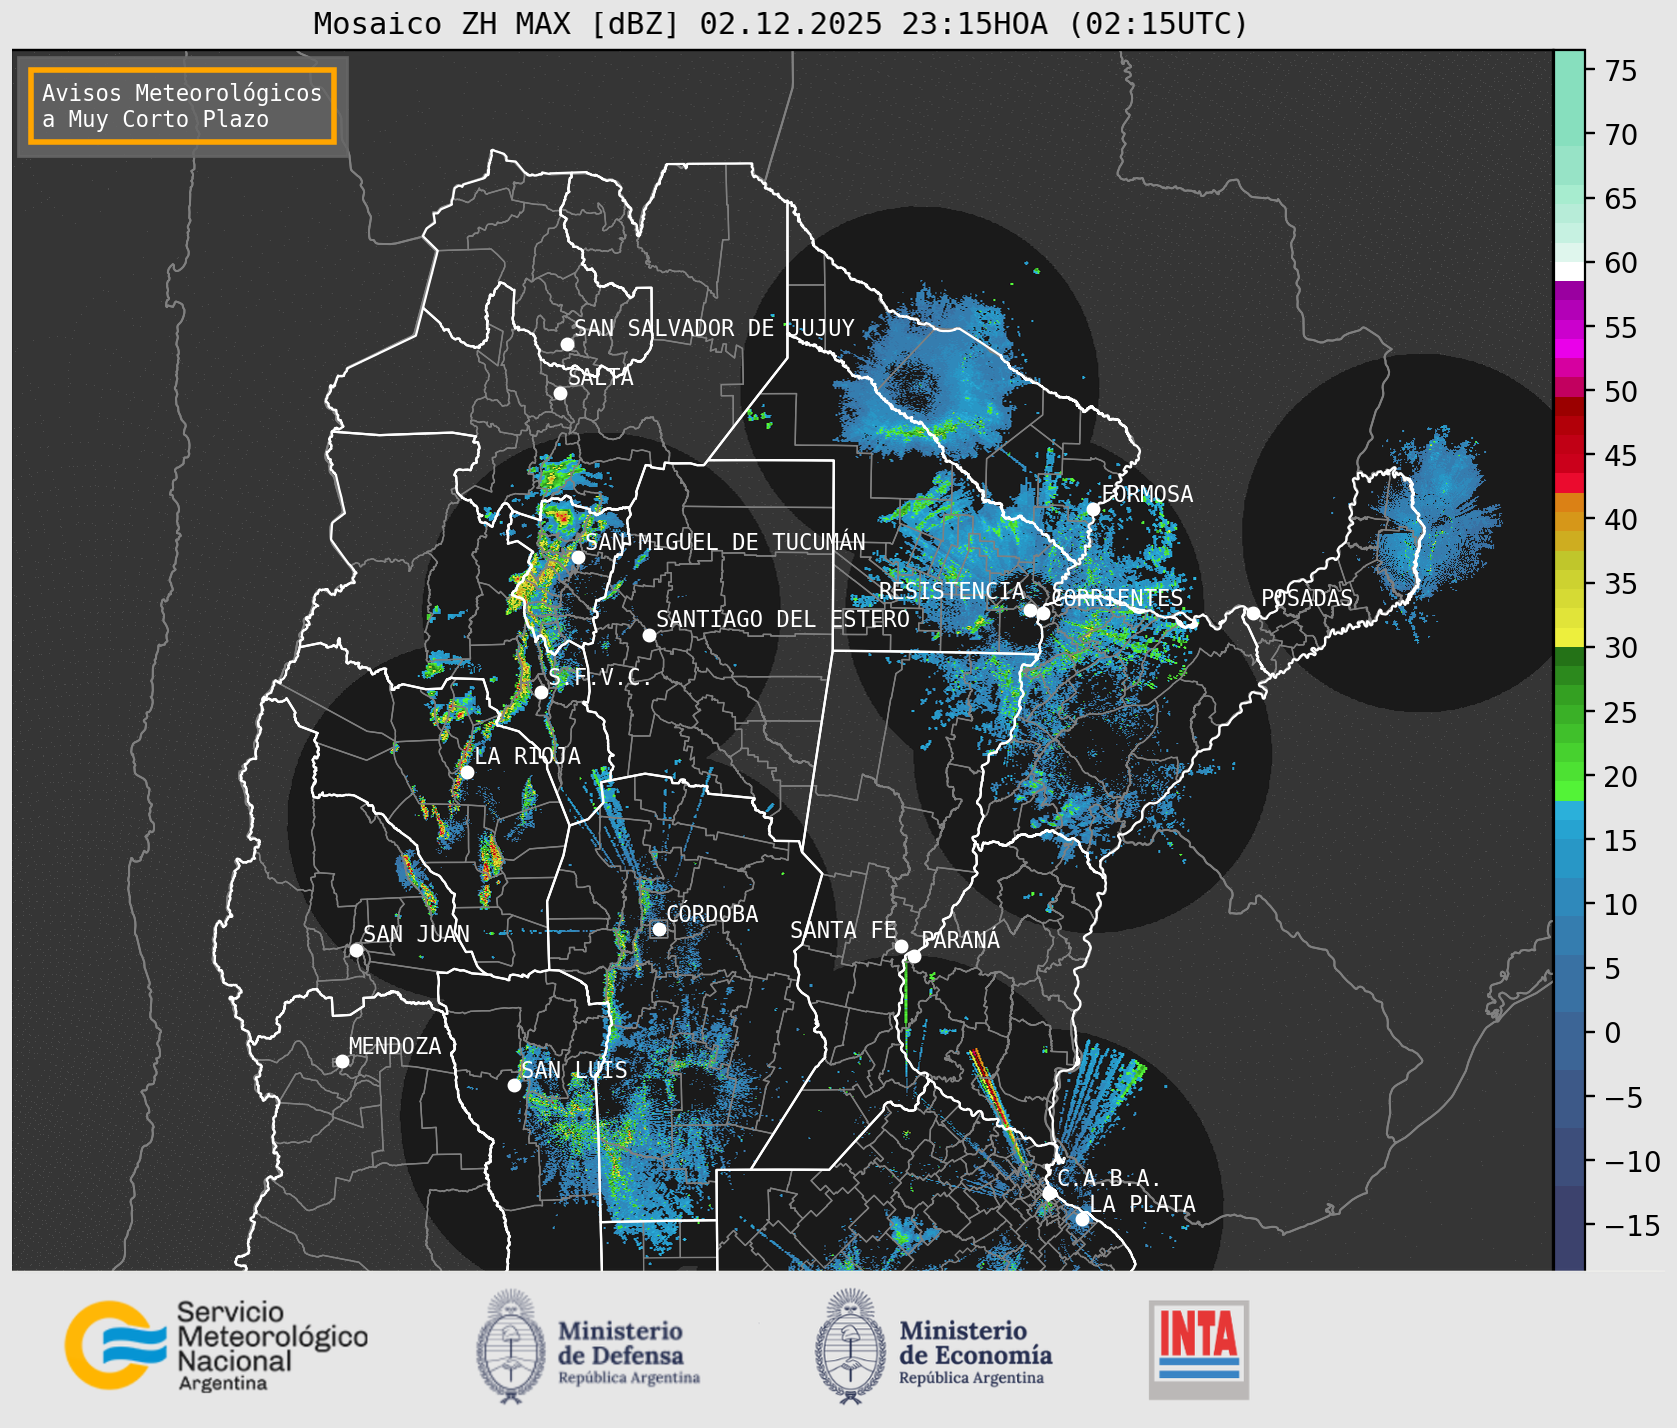Click the MENDOZA label text
The image size is (1677, 1428).
(395, 1046)
